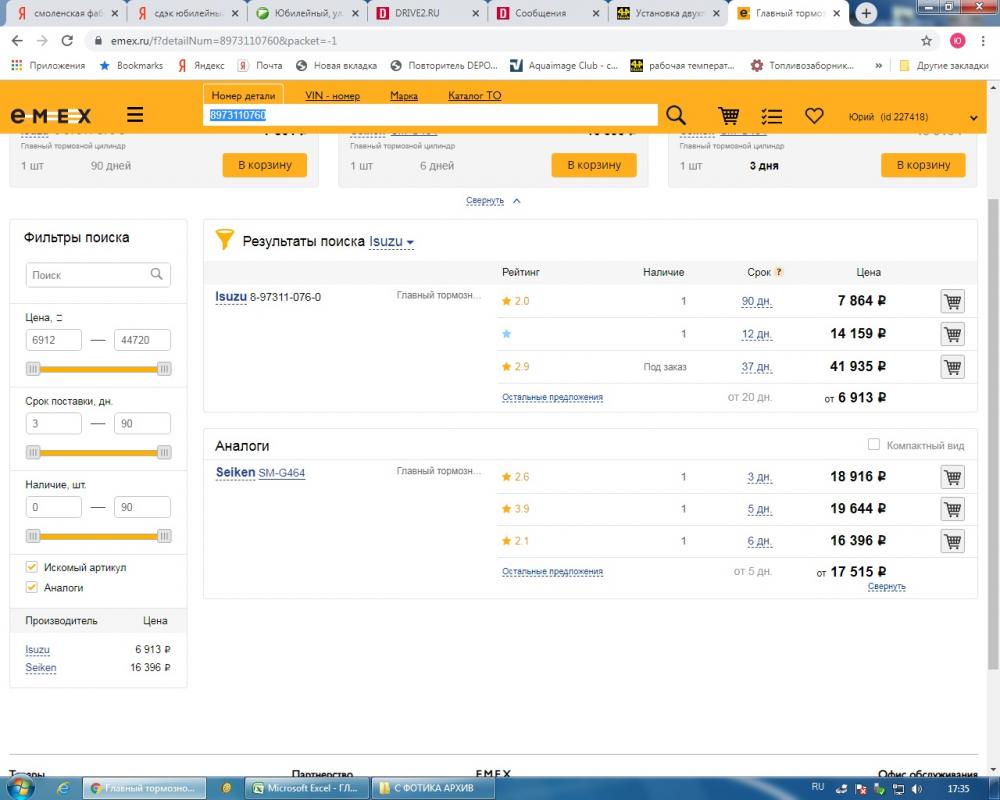Show Seiken Остальные предложения
The width and height of the screenshot is (1000, 800).
[x=552, y=571]
